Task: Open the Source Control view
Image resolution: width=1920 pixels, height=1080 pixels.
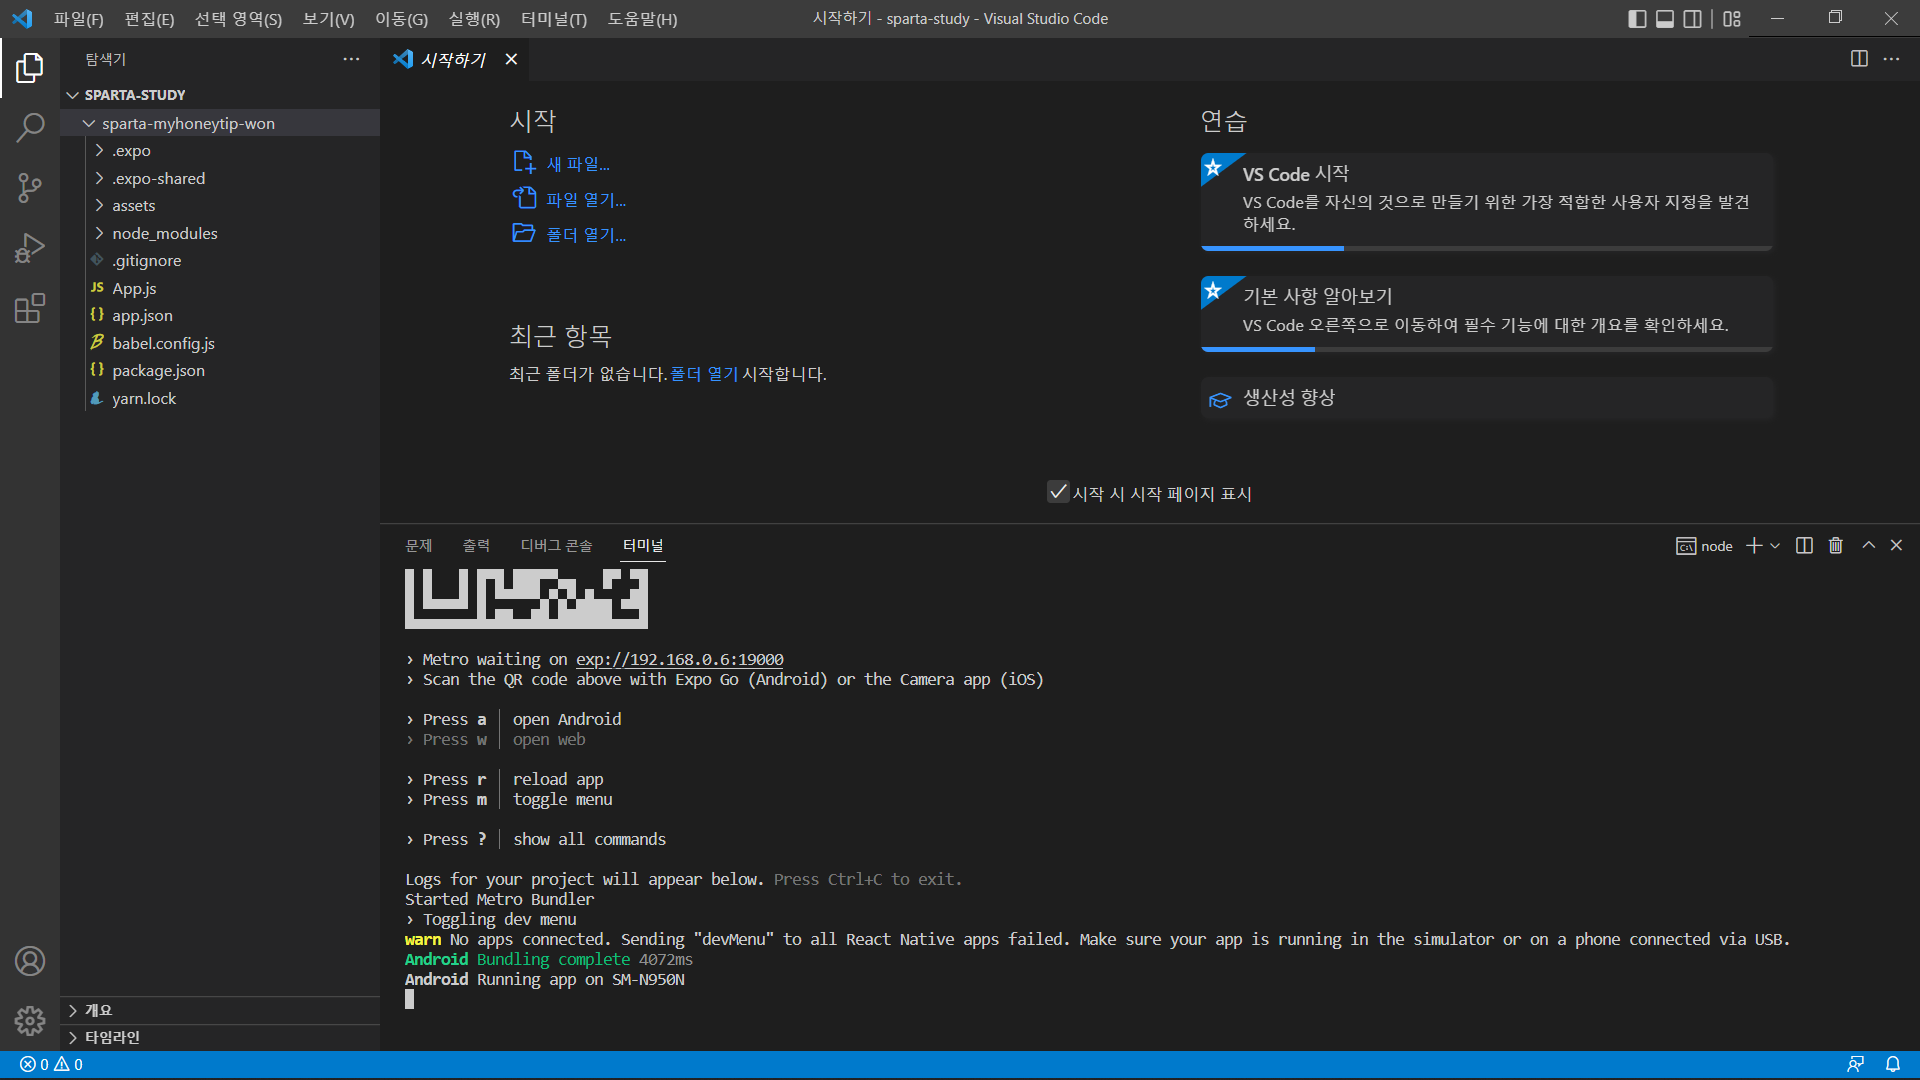Action: point(30,187)
